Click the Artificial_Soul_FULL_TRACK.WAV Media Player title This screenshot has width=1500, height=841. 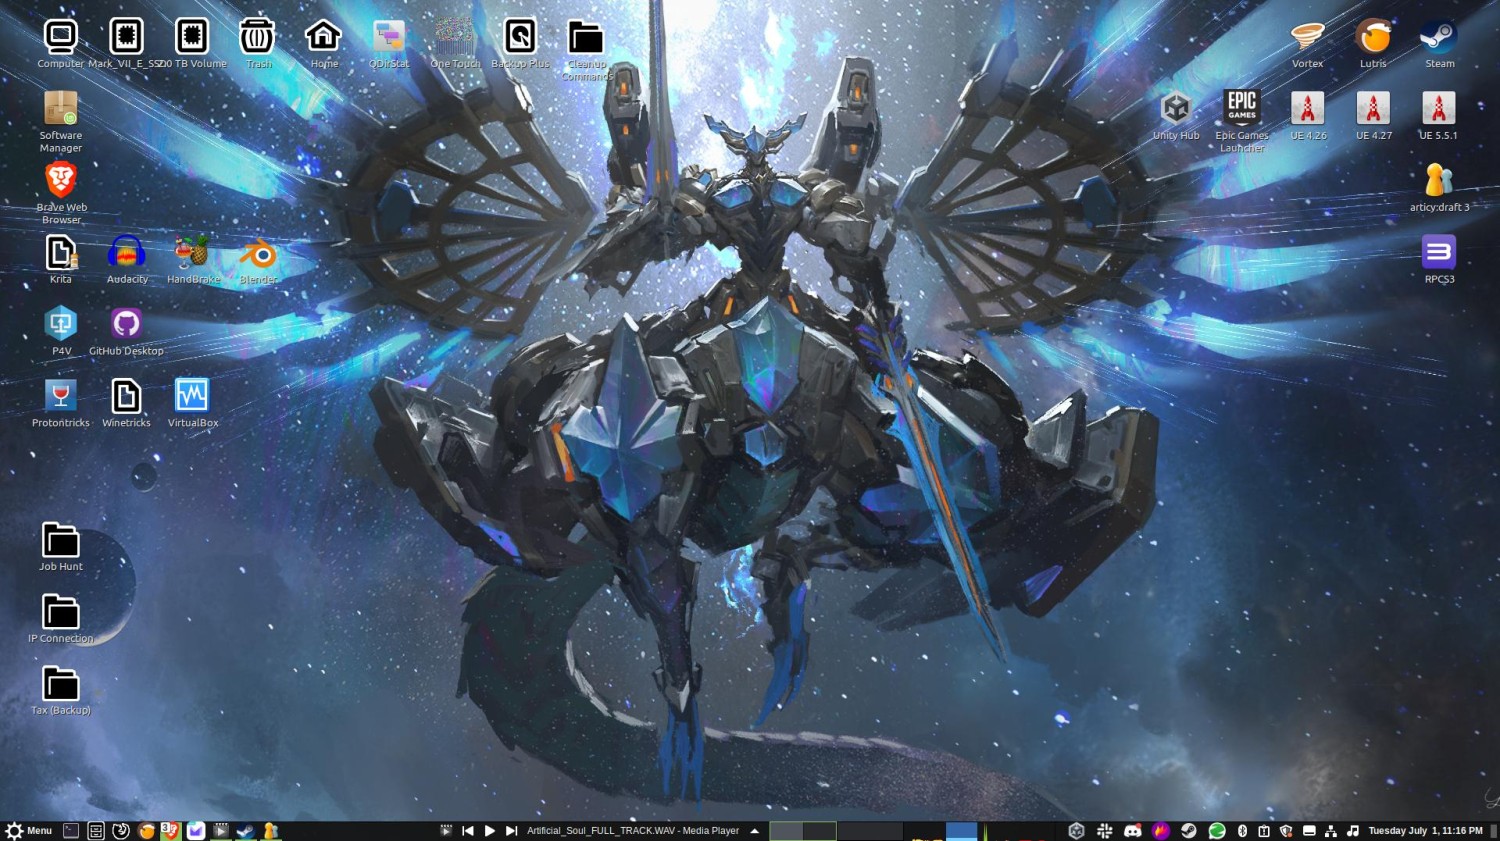pos(633,831)
